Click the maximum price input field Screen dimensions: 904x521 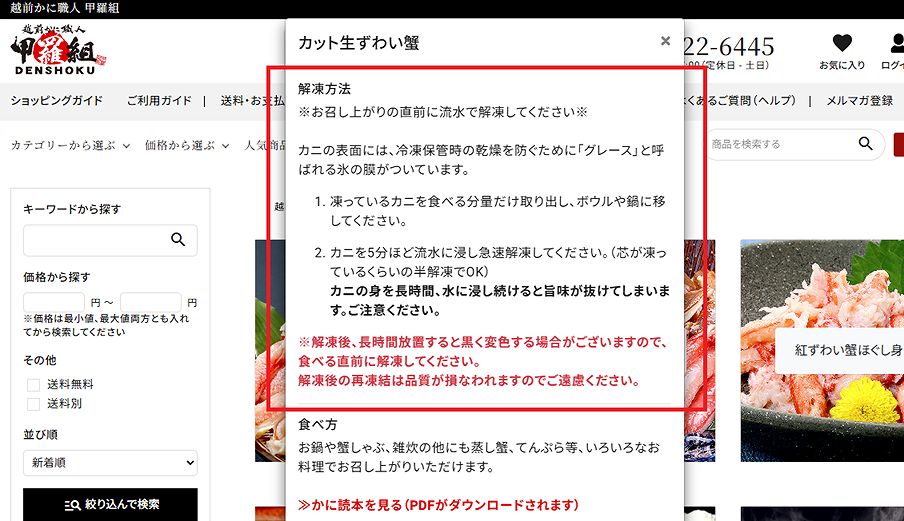(x=151, y=302)
